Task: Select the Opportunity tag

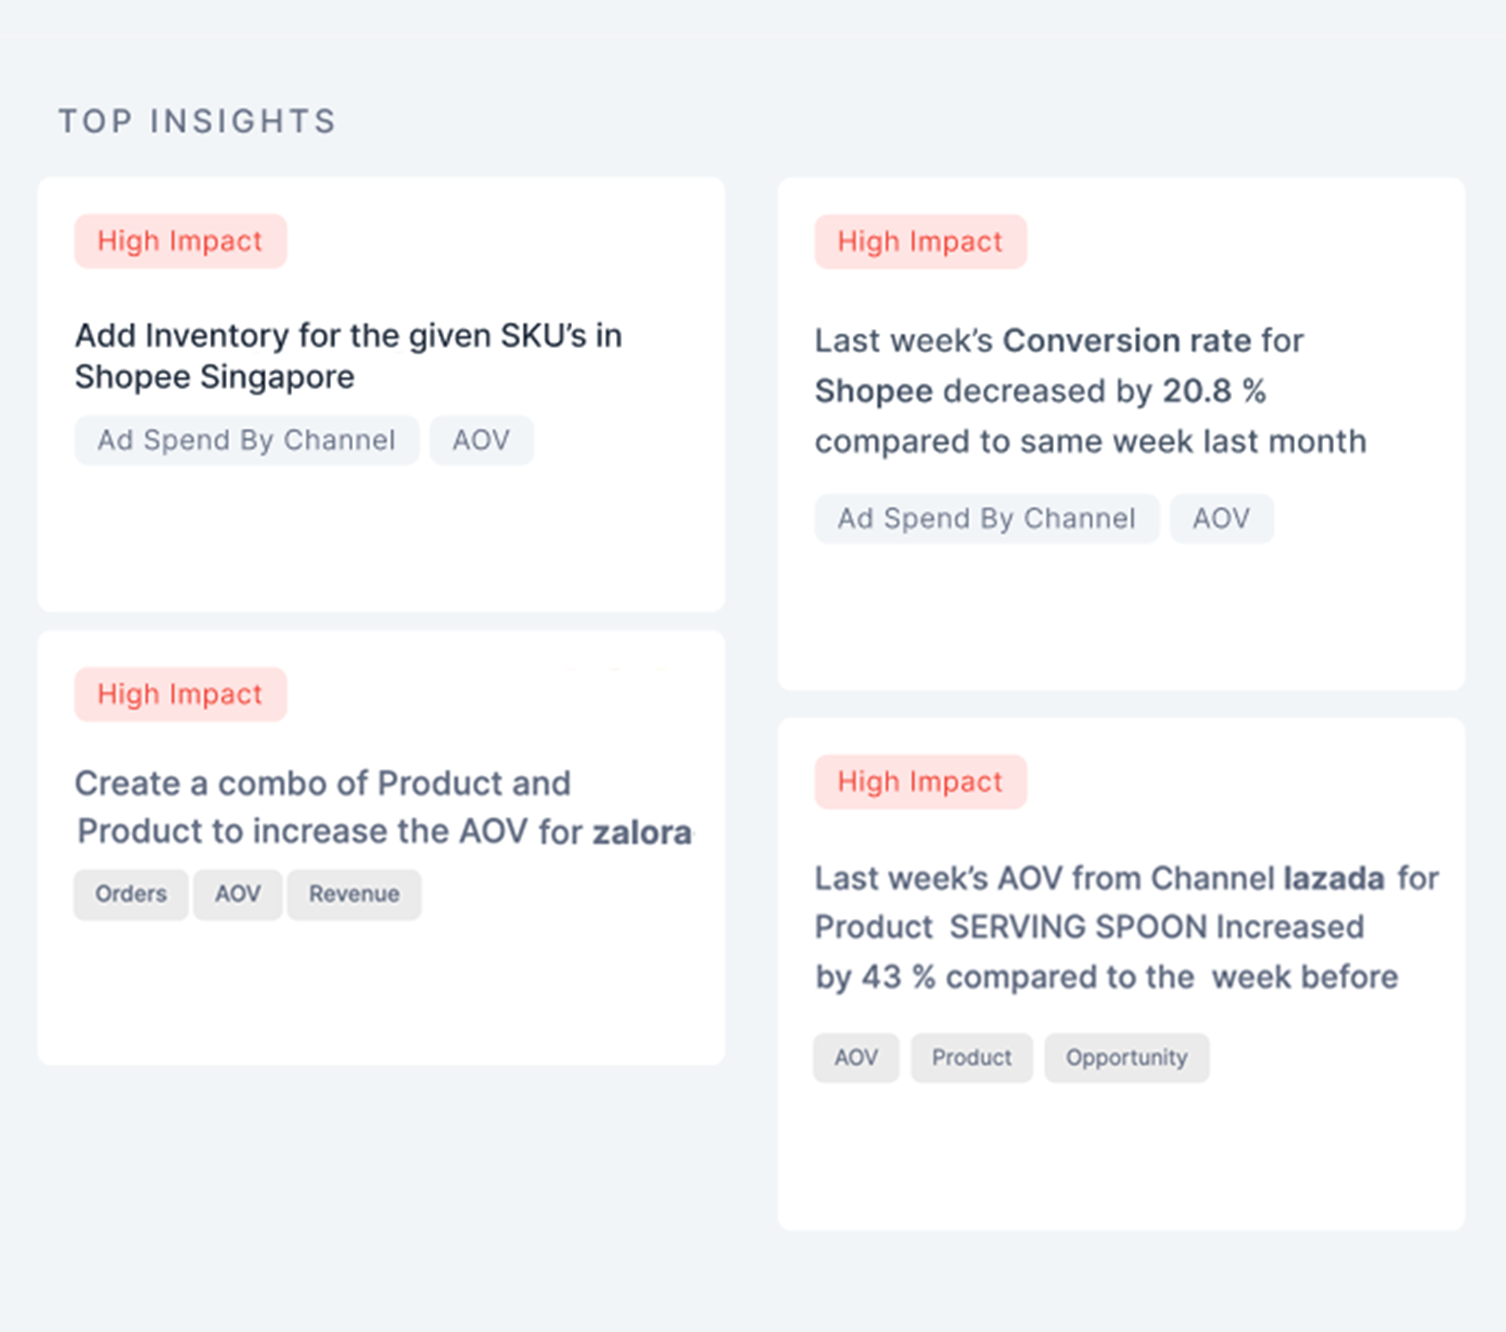Action: coord(1127,1057)
